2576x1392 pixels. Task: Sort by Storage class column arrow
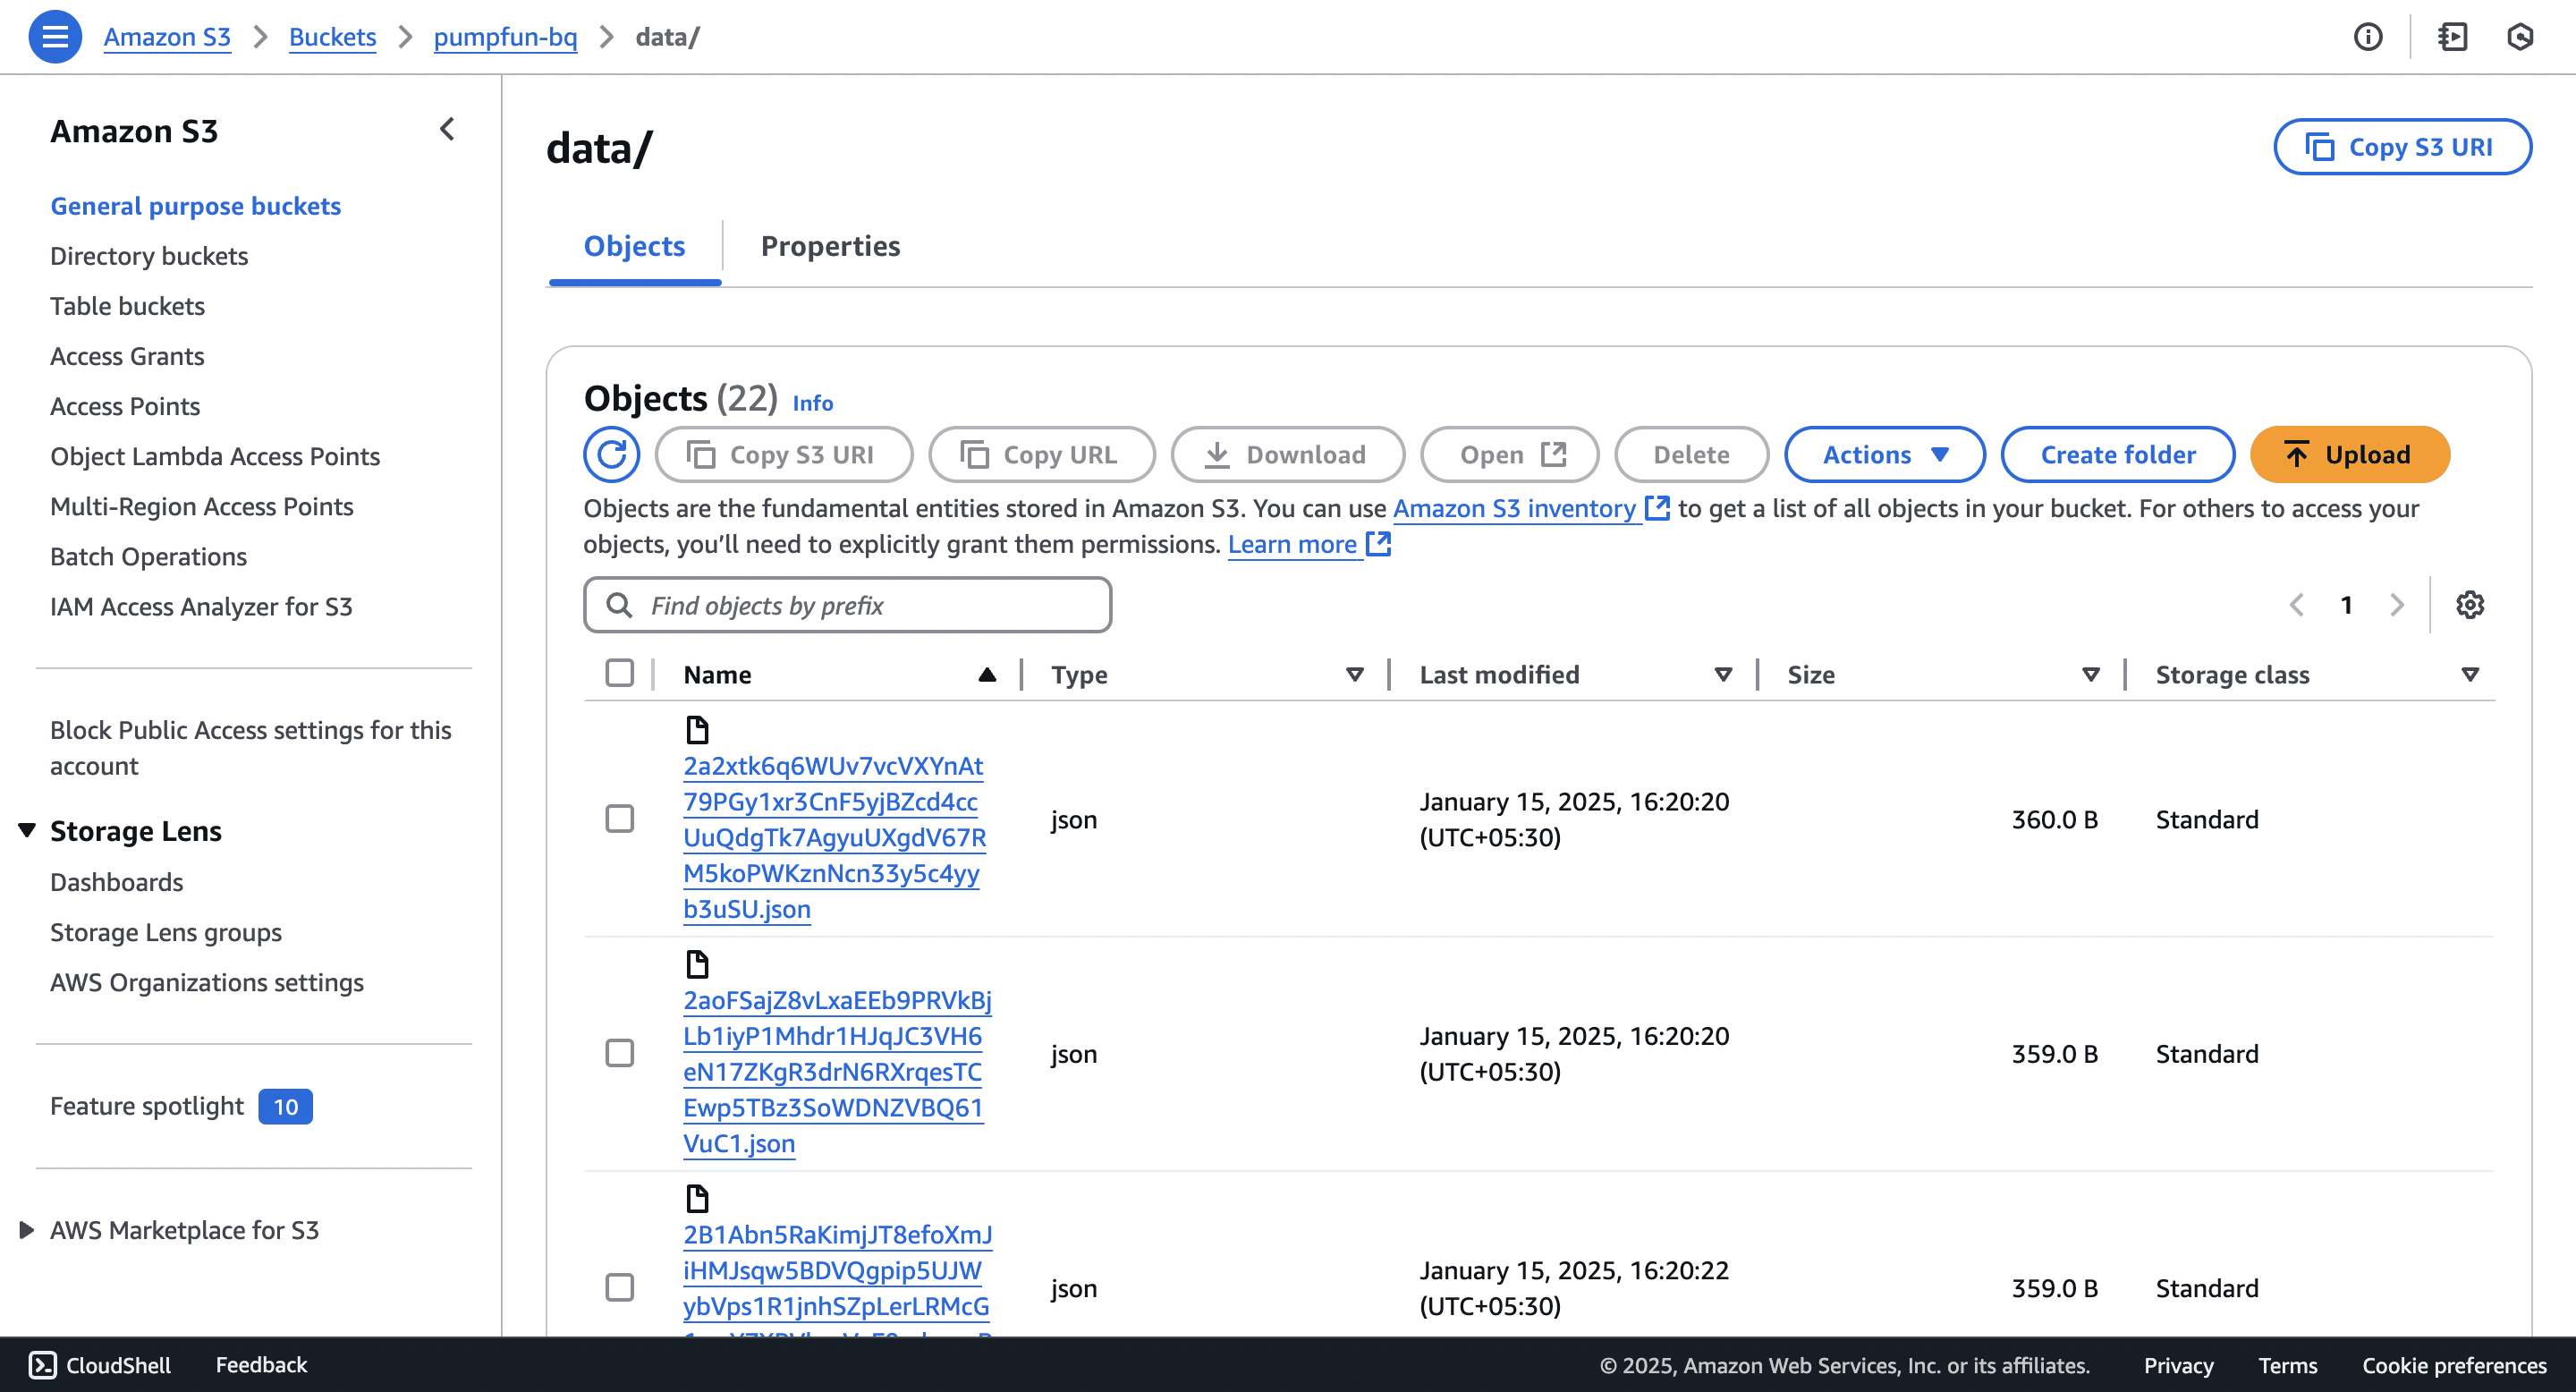coord(2469,675)
